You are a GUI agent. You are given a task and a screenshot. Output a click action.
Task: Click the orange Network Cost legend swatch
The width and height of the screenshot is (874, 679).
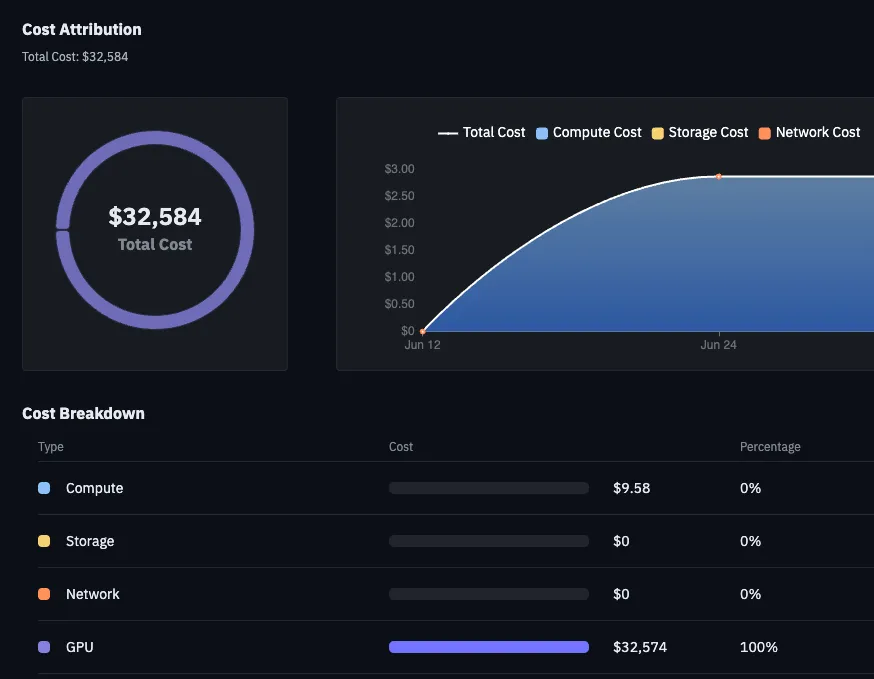pyautogui.click(x=765, y=133)
